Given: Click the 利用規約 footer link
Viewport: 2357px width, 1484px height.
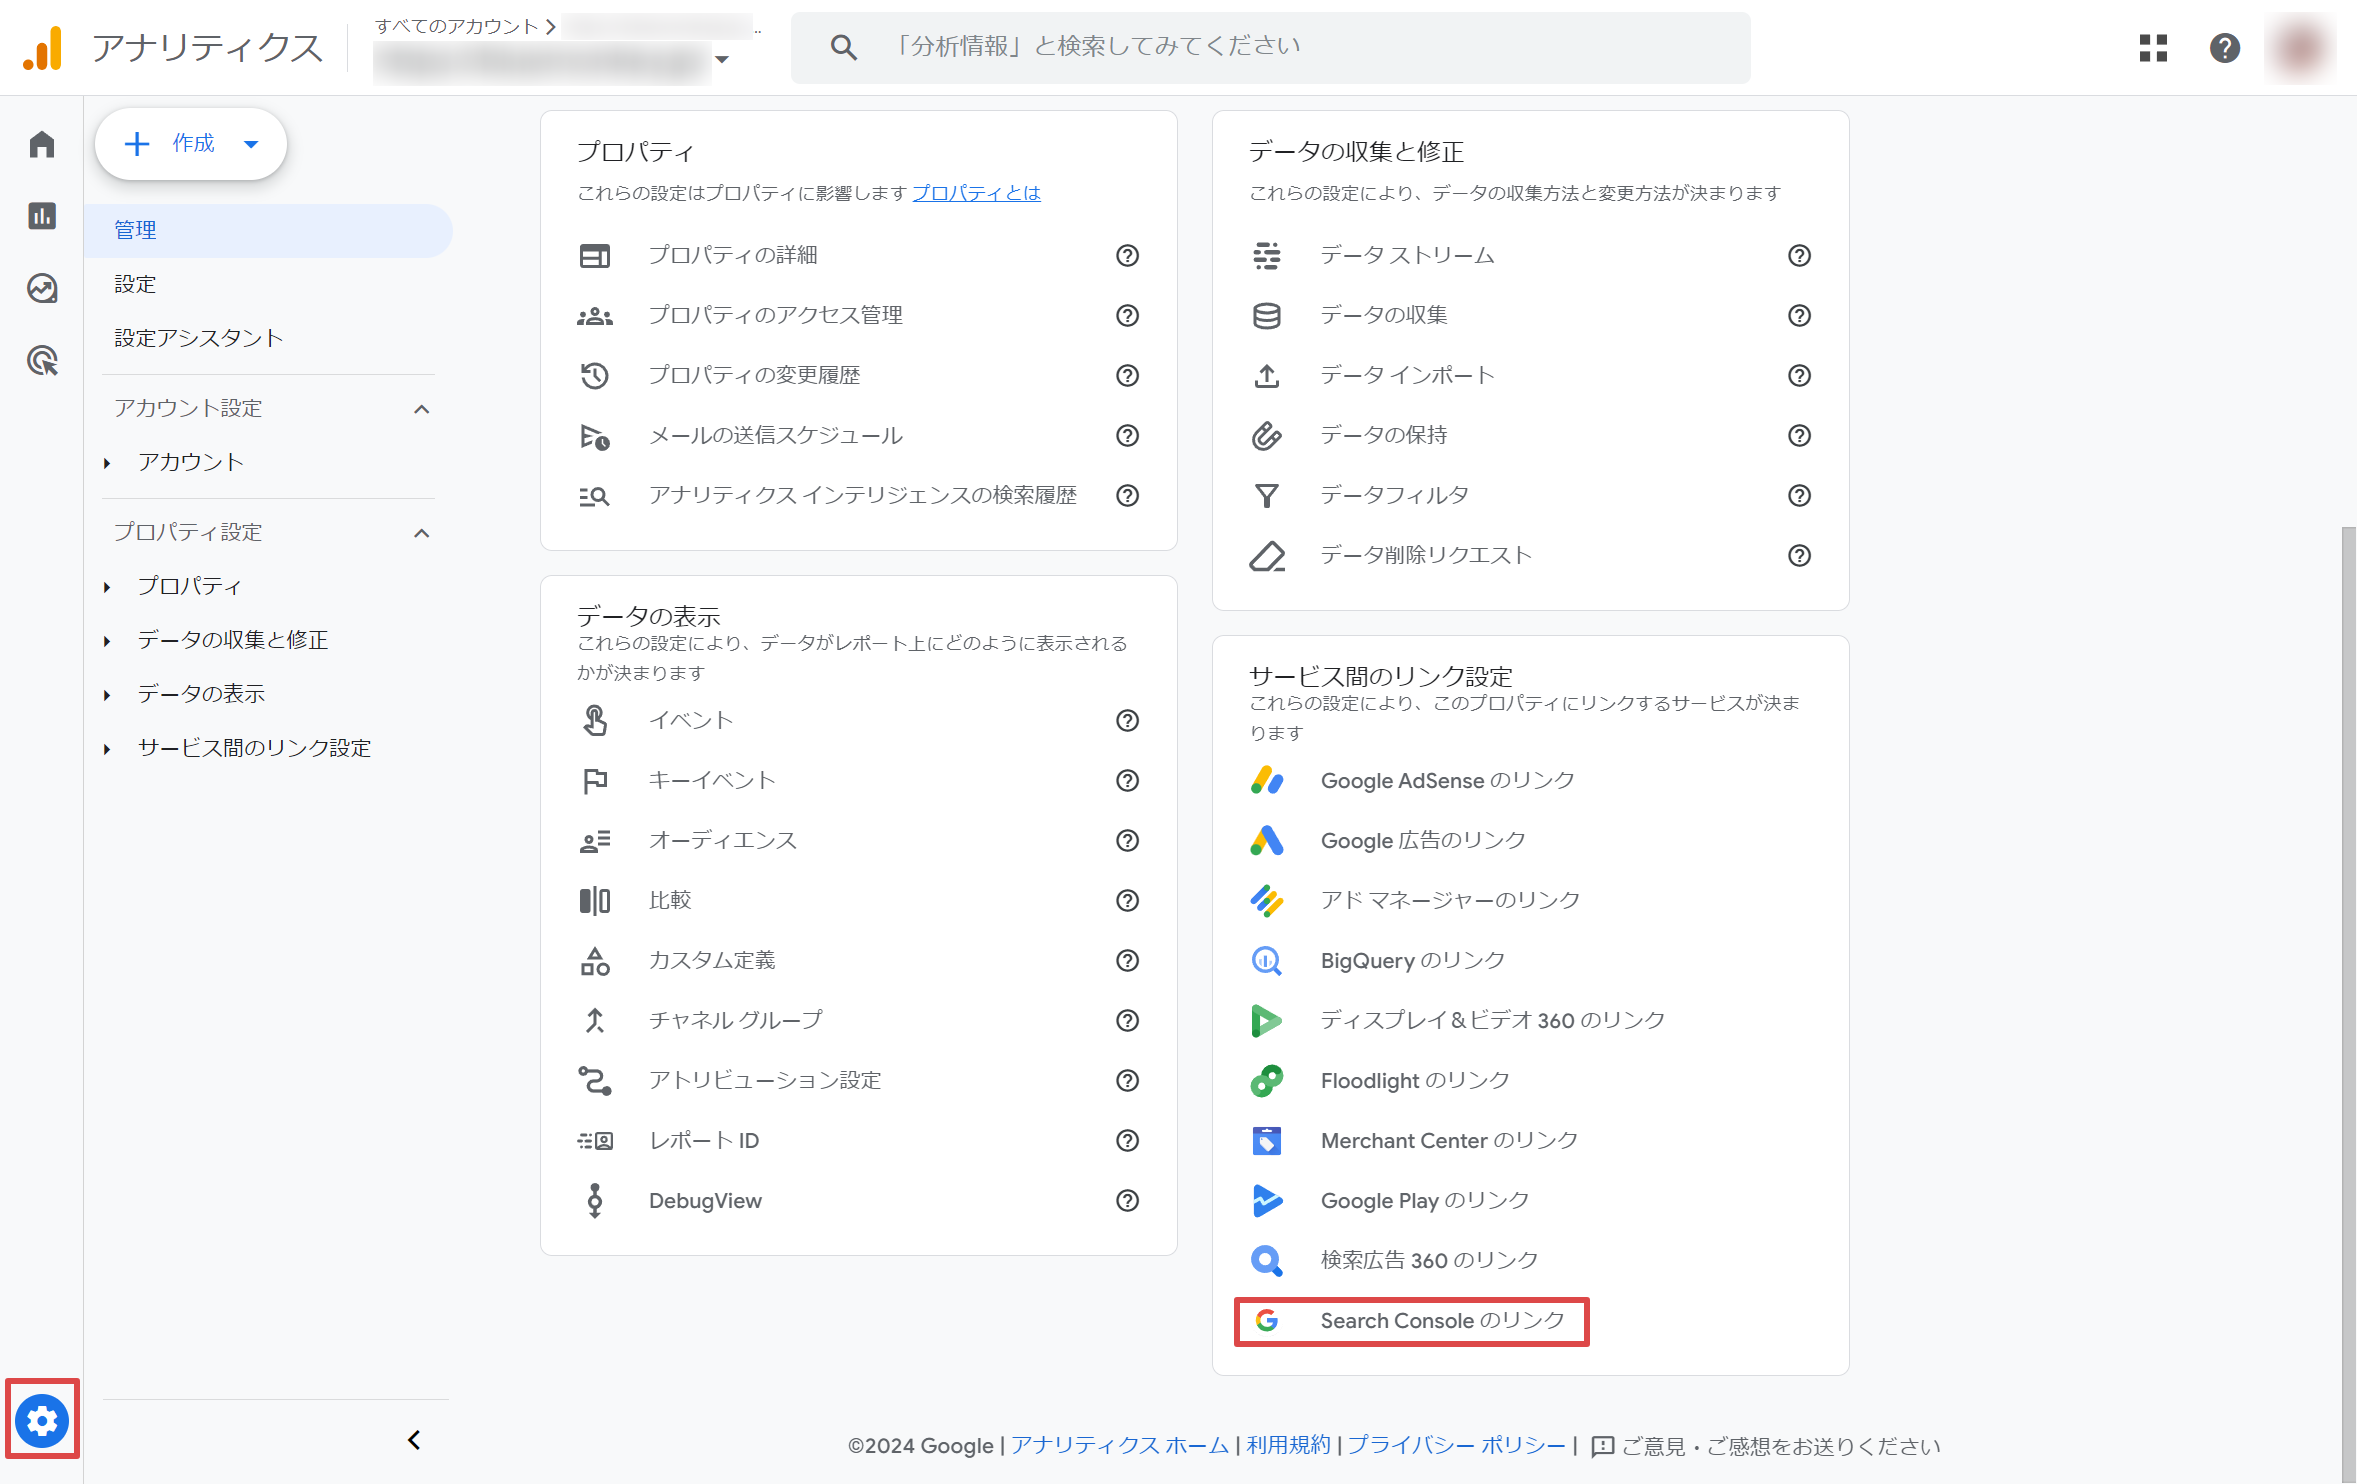Looking at the screenshot, I should click(1288, 1445).
